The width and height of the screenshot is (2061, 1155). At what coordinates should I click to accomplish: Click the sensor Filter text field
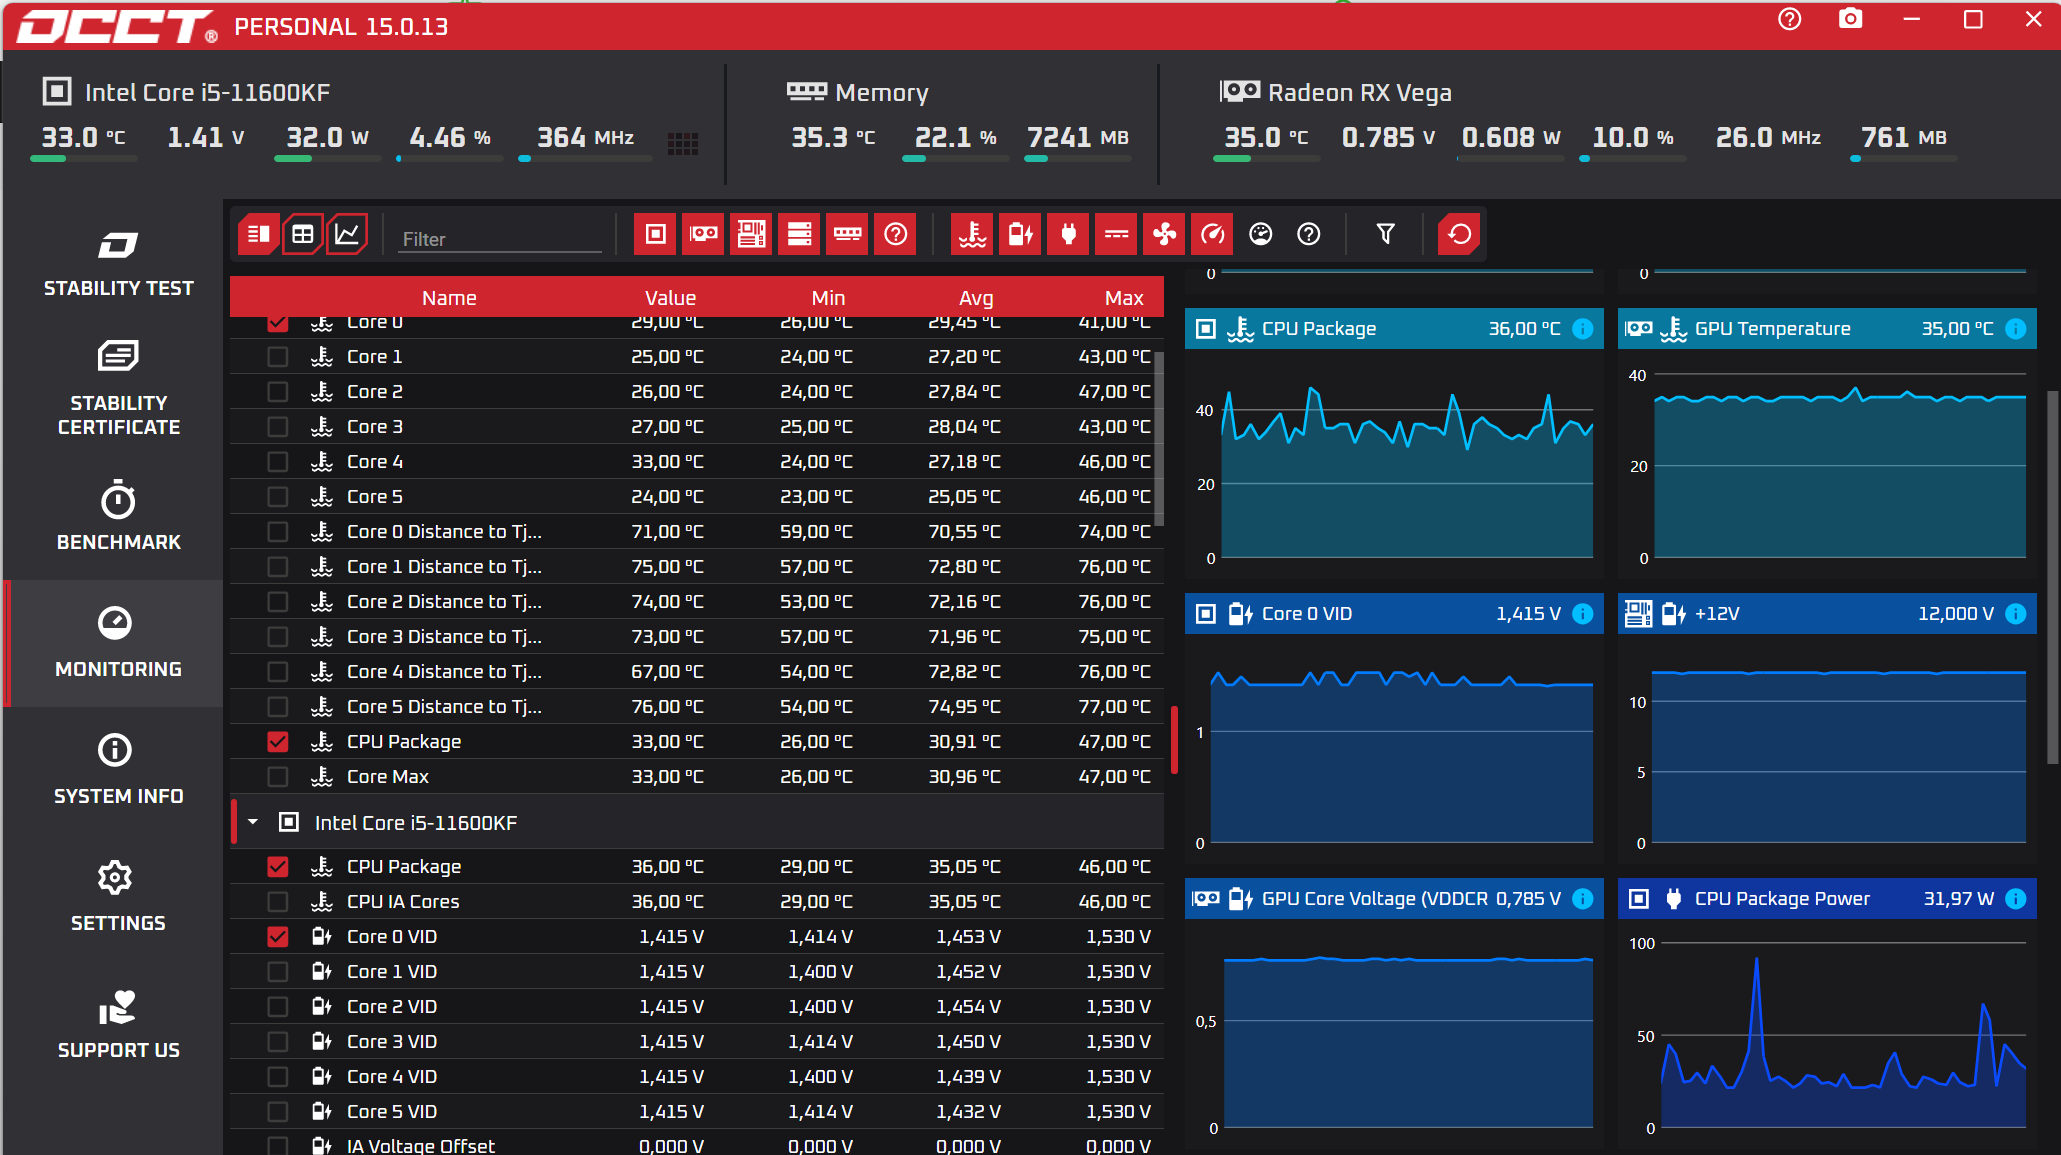click(499, 239)
